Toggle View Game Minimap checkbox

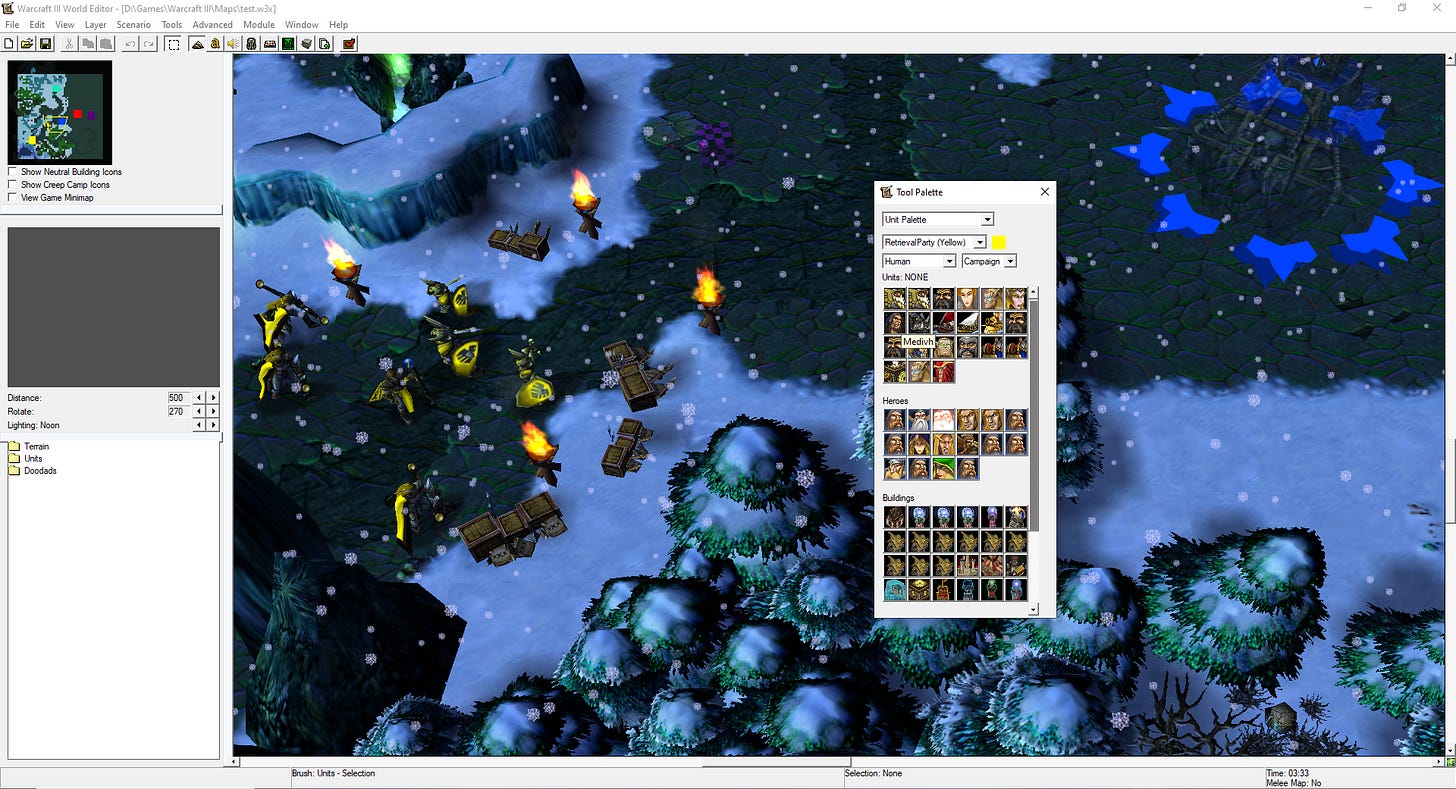click(12, 198)
